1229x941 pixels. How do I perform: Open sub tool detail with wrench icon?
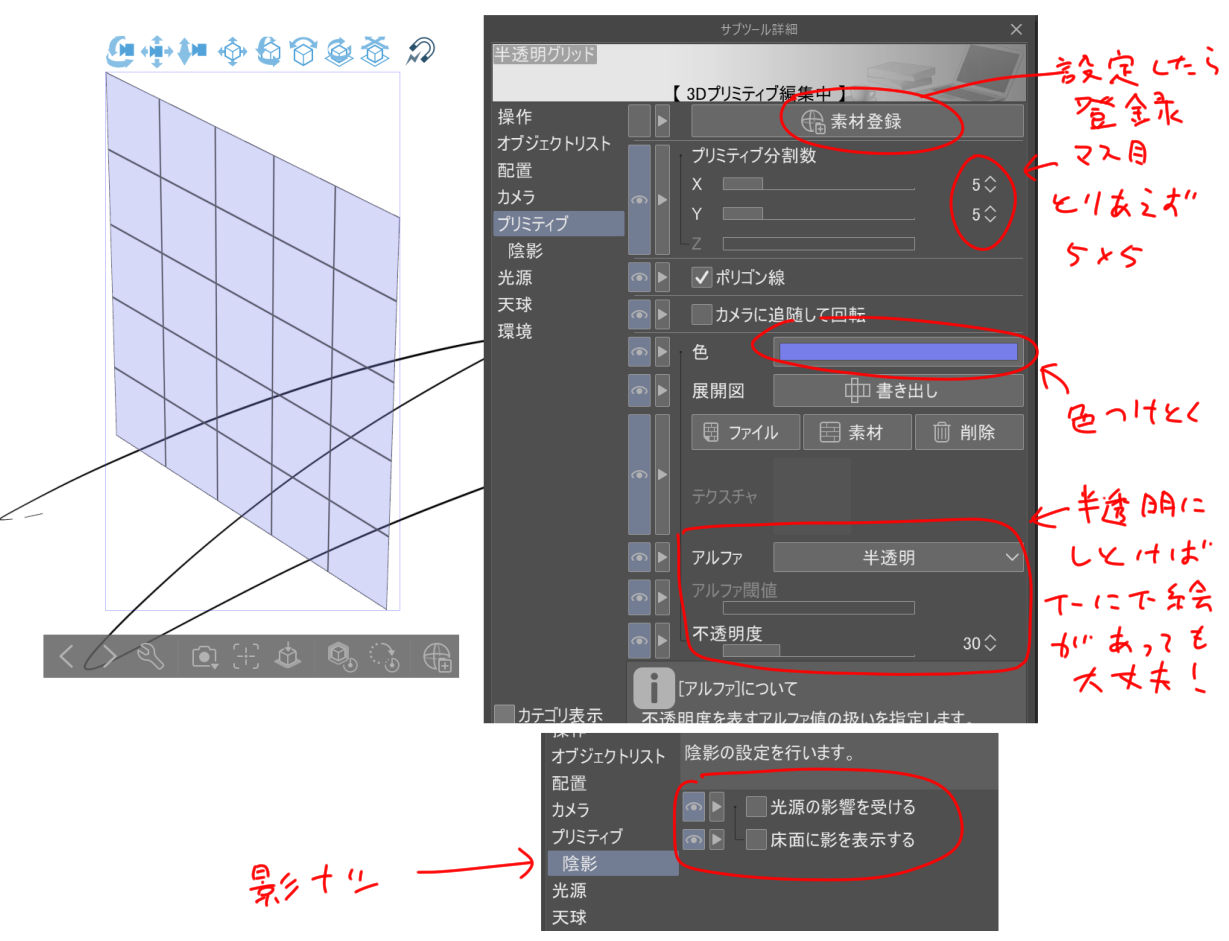coord(151,656)
